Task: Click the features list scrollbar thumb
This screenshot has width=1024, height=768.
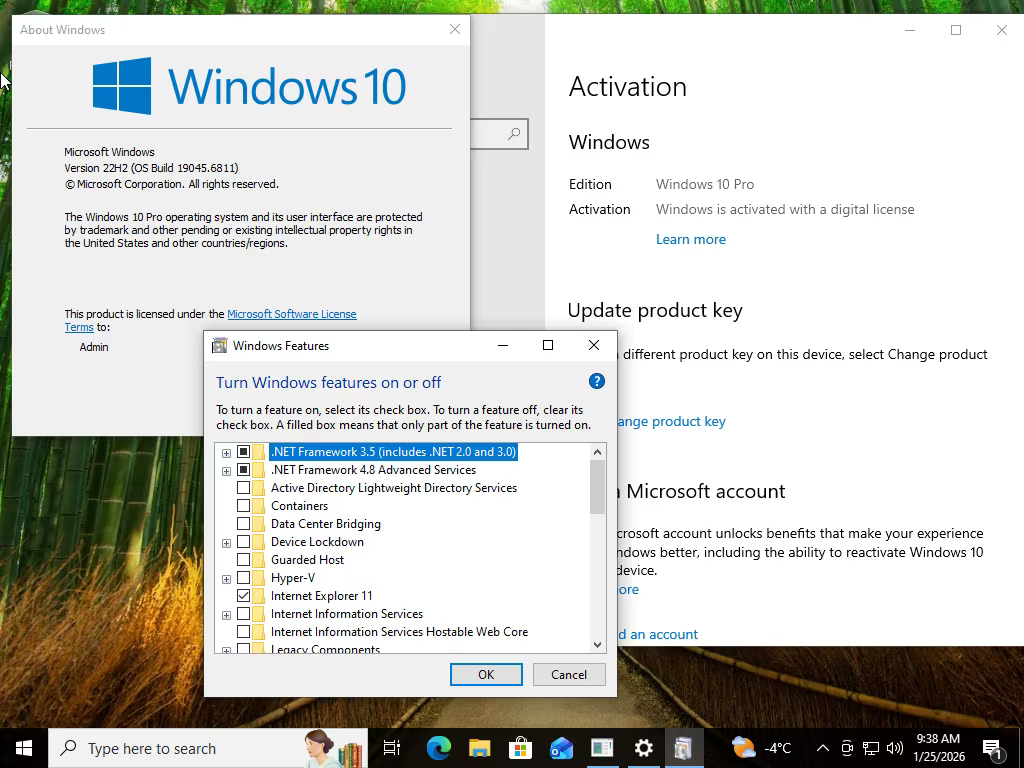Action: pos(597,487)
